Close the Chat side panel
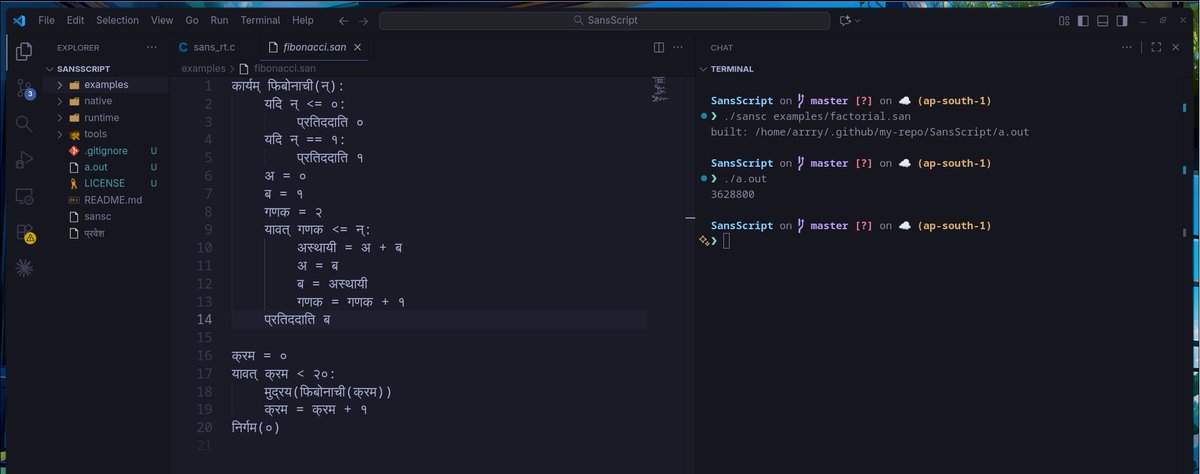 click(1177, 47)
